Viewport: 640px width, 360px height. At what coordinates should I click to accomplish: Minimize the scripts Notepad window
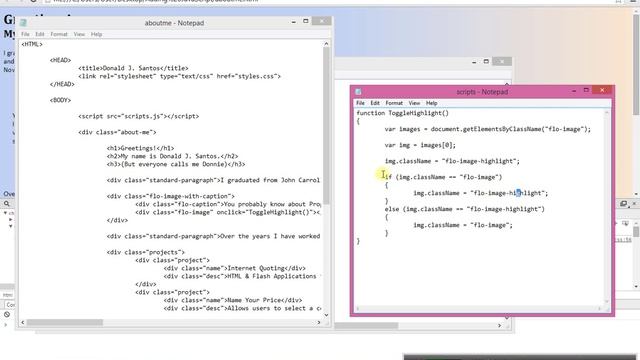pyautogui.click(x=574, y=91)
